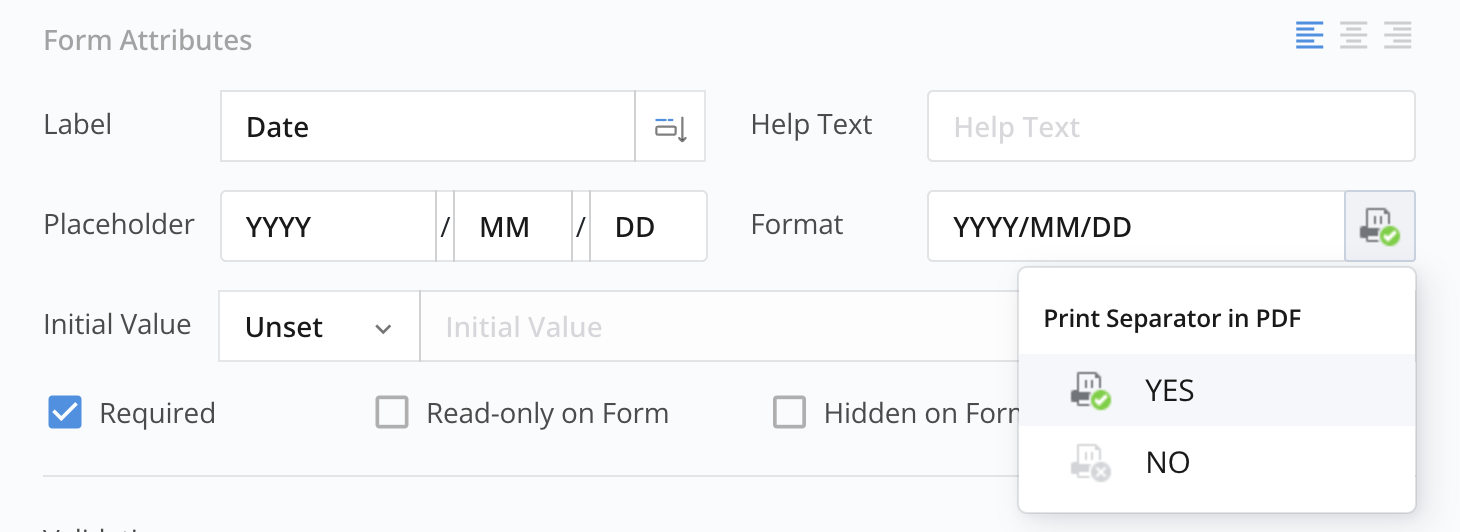Set text alignment to center
The width and height of the screenshot is (1460, 532).
[1353, 36]
